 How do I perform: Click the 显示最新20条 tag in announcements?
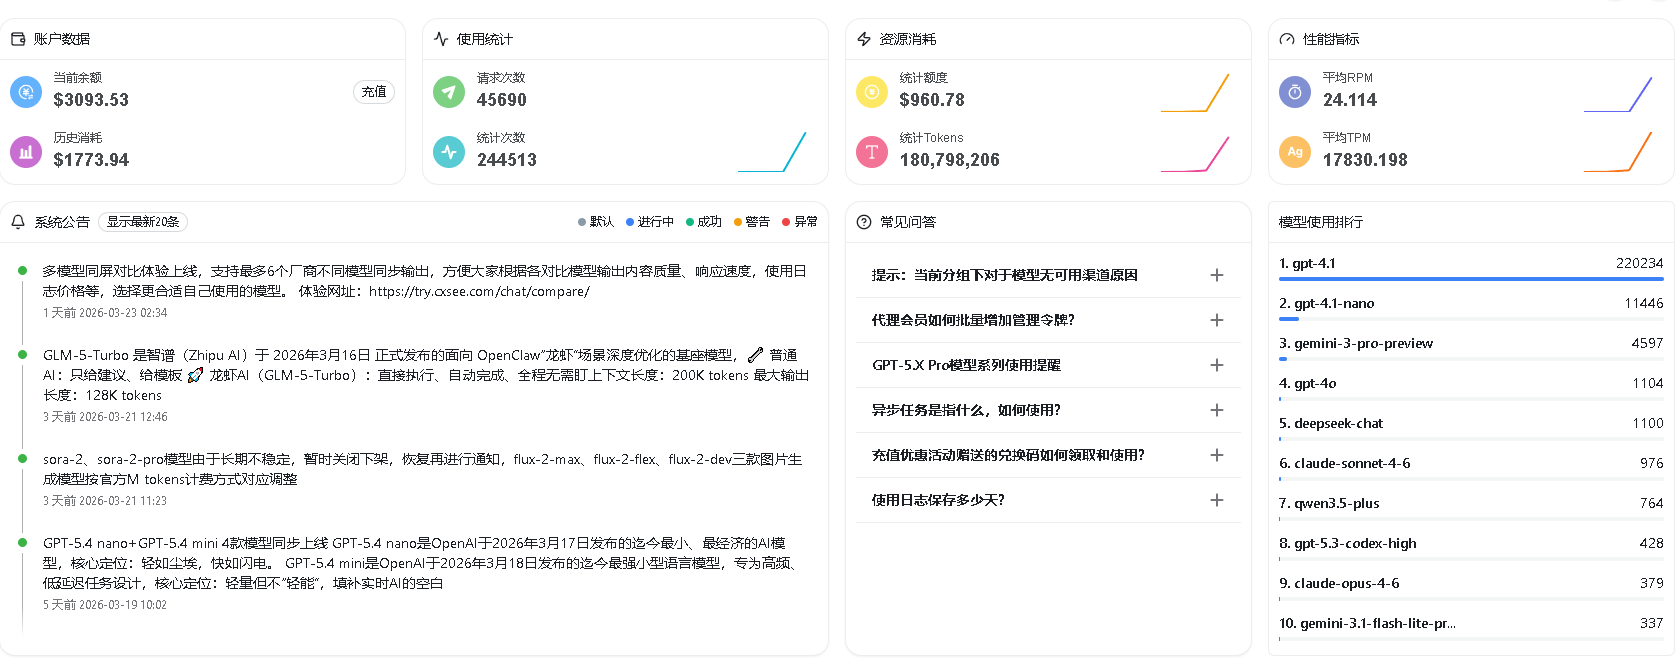click(143, 222)
